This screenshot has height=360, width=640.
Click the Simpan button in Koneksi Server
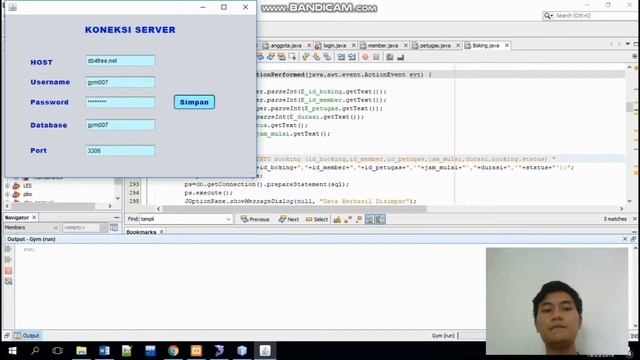[x=194, y=102]
